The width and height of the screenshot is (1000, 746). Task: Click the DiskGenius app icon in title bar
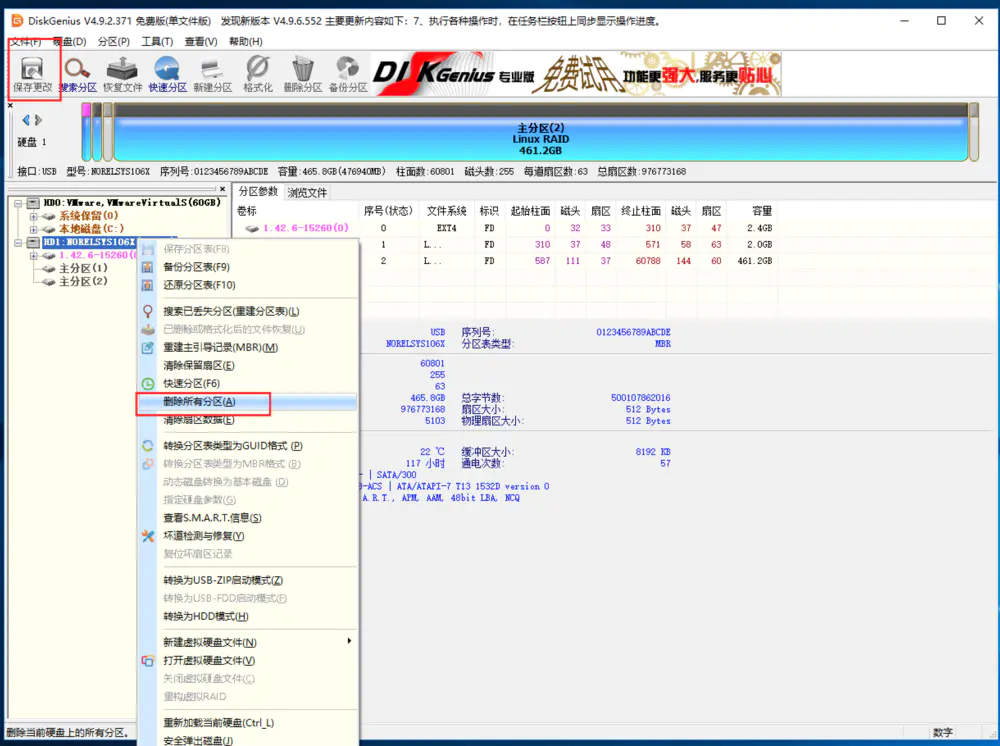(x=17, y=21)
